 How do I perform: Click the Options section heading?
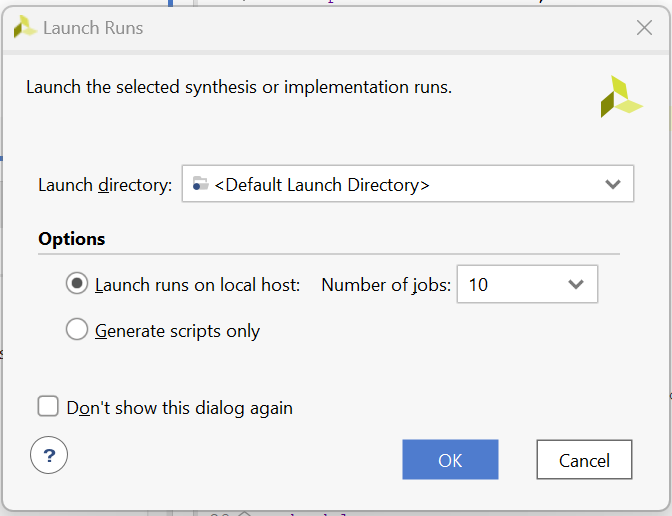(x=72, y=239)
